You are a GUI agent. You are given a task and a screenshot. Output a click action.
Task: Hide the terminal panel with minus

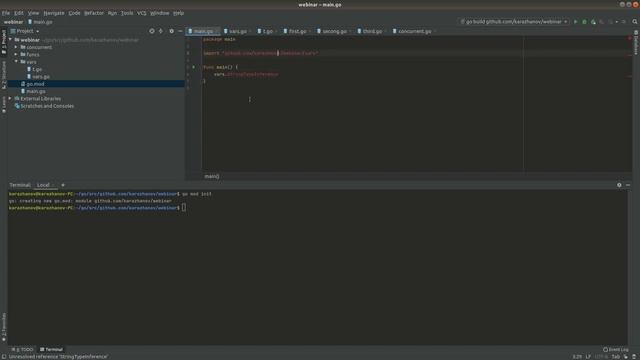[628, 185]
